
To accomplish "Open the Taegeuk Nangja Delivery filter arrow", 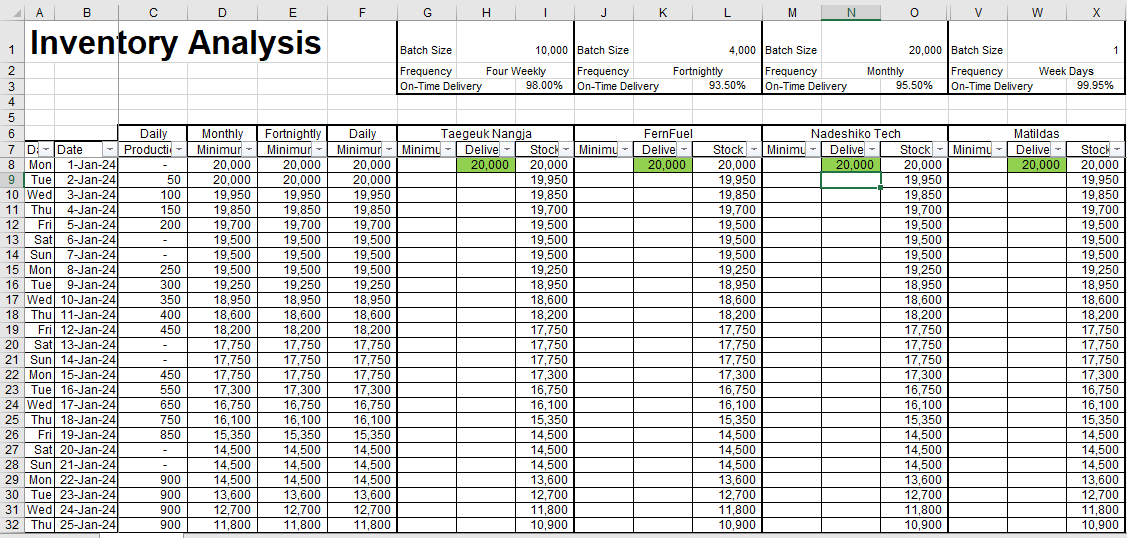I will [x=507, y=149].
